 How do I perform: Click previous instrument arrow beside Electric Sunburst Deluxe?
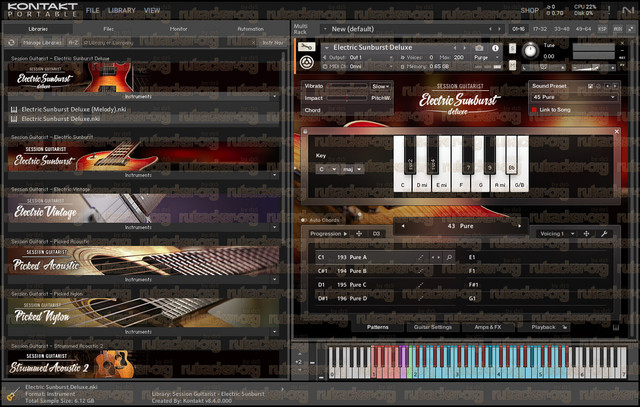(455, 48)
